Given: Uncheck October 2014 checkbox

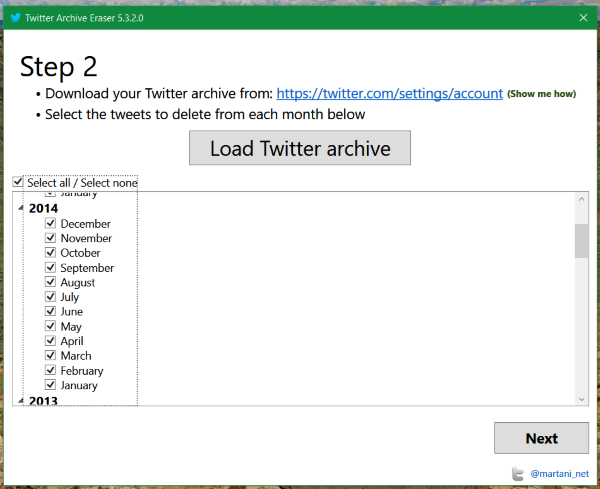Looking at the screenshot, I should (50, 253).
